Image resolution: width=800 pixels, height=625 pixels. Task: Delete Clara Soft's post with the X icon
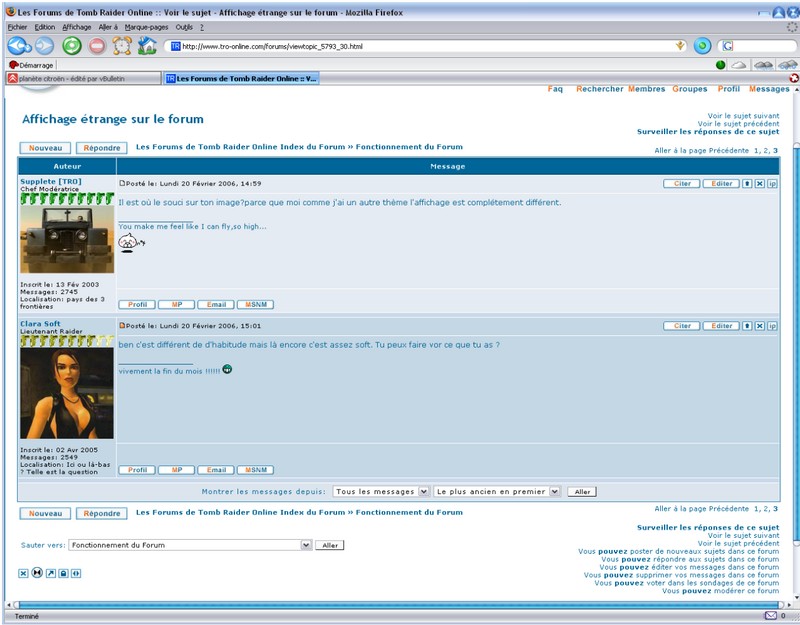tap(760, 326)
